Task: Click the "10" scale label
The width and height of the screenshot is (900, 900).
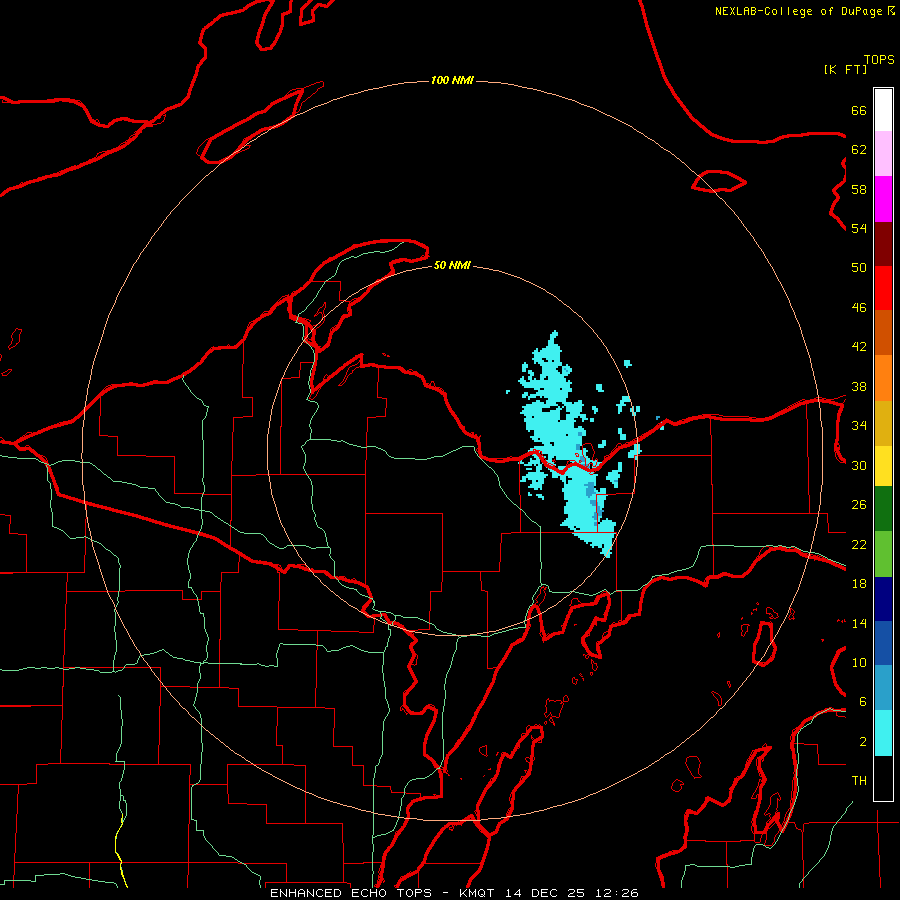Action: (x=859, y=662)
